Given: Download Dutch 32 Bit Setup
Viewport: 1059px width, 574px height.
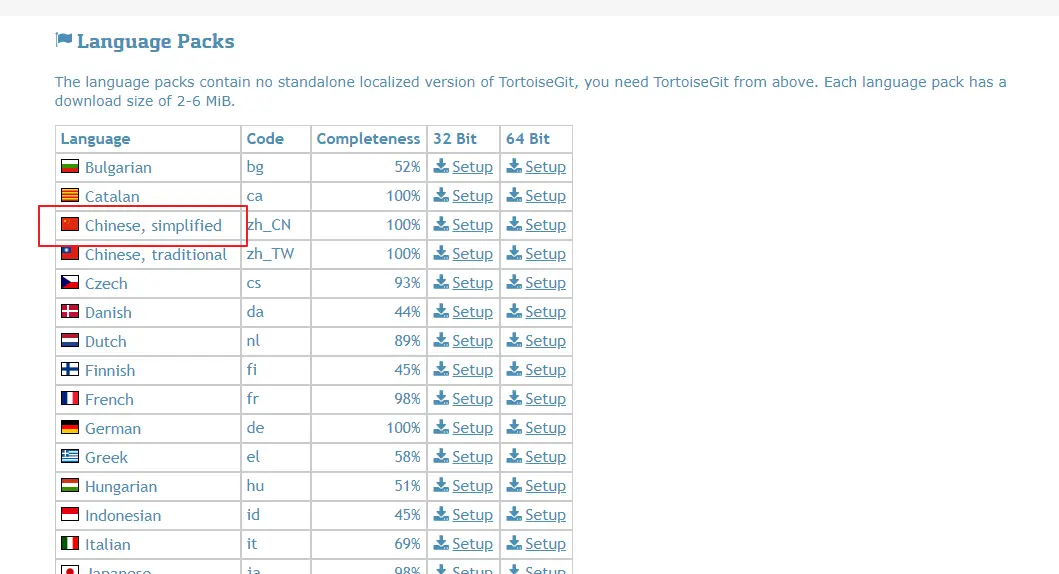Looking at the screenshot, I should pyautogui.click(x=463, y=341).
